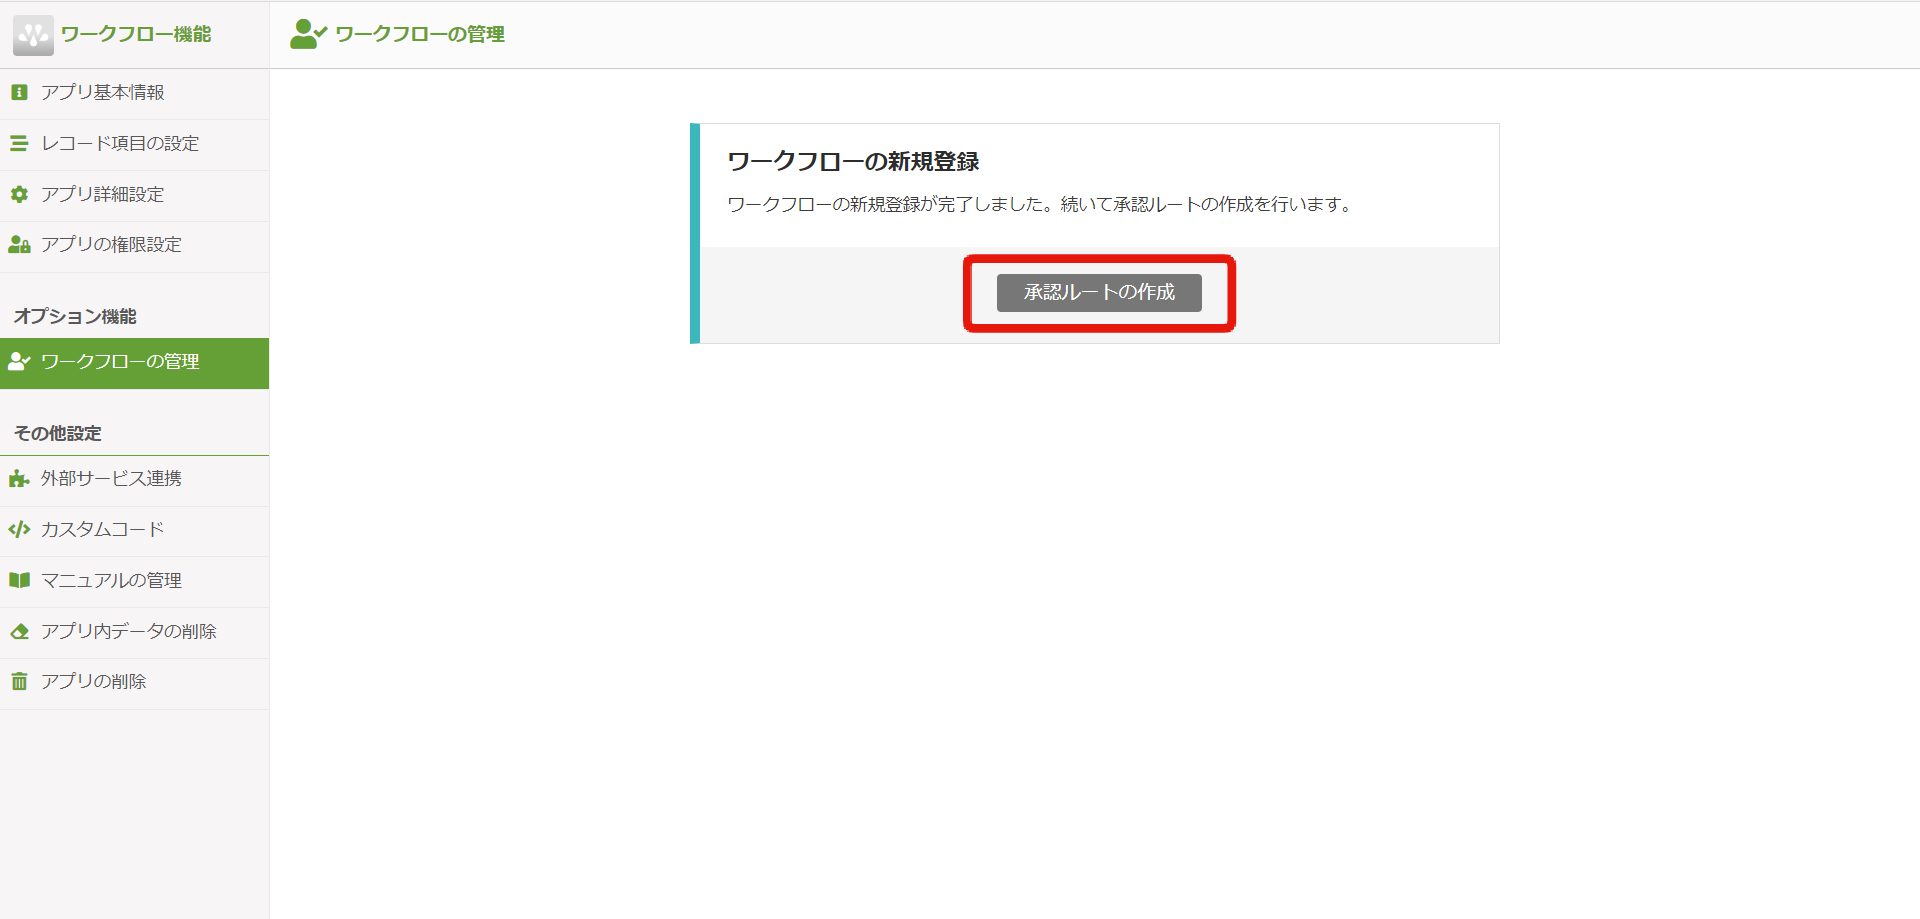Click the ワークフロー機能 app logo icon
1920x919 pixels.
(33, 35)
